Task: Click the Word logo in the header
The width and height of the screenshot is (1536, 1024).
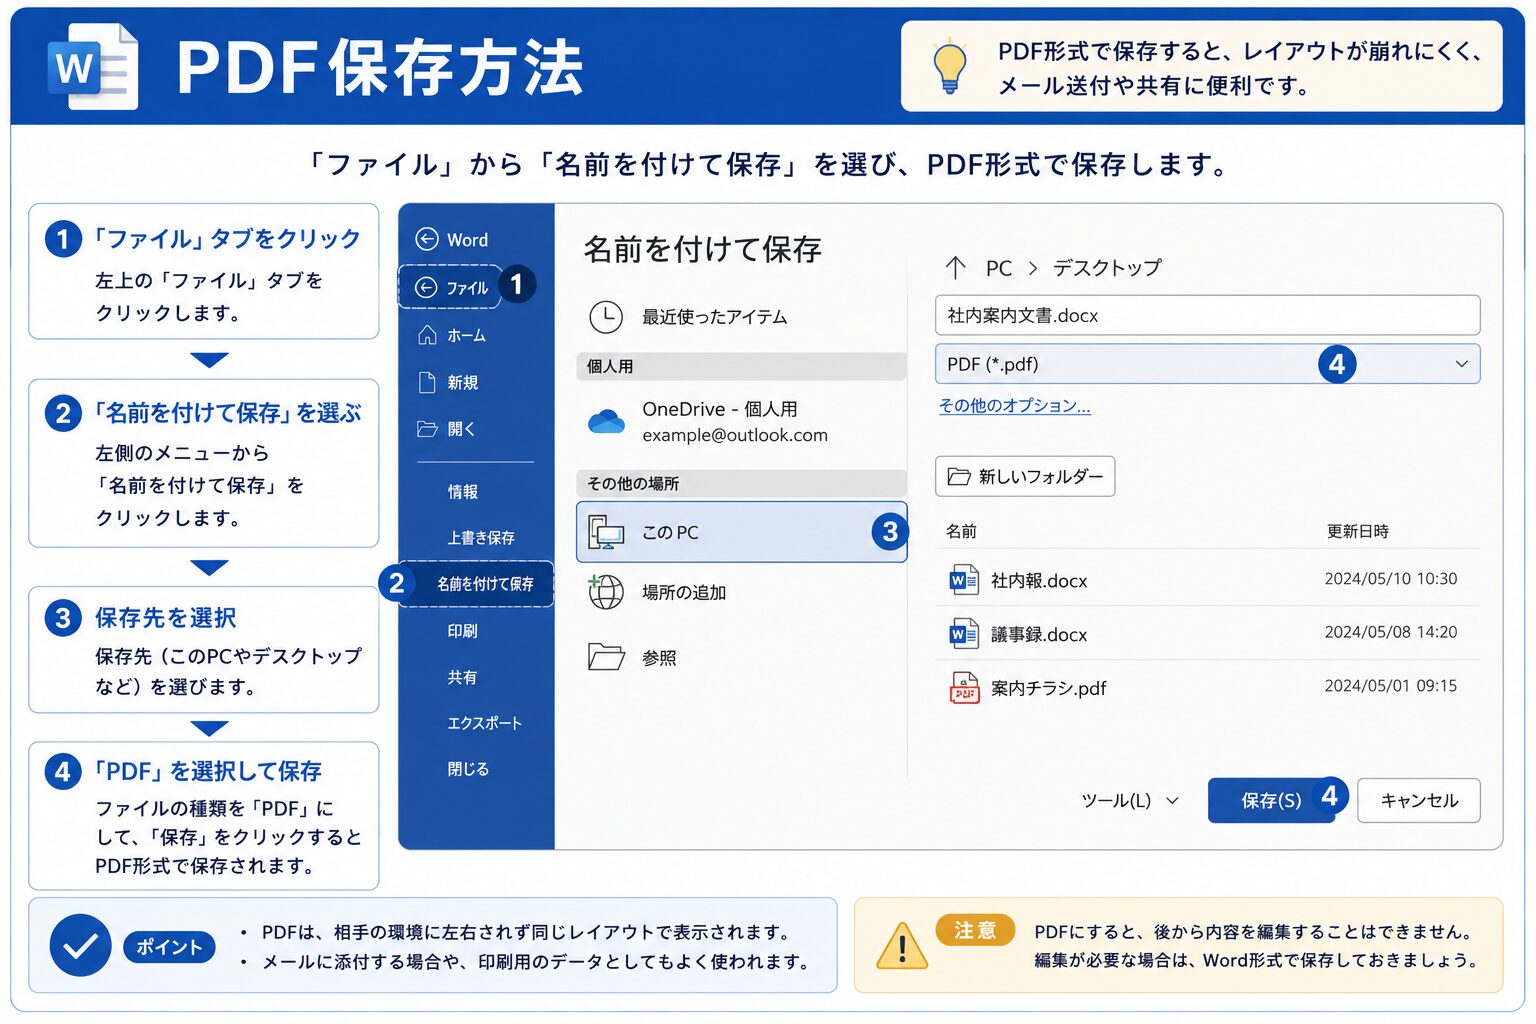Action: 93,67
